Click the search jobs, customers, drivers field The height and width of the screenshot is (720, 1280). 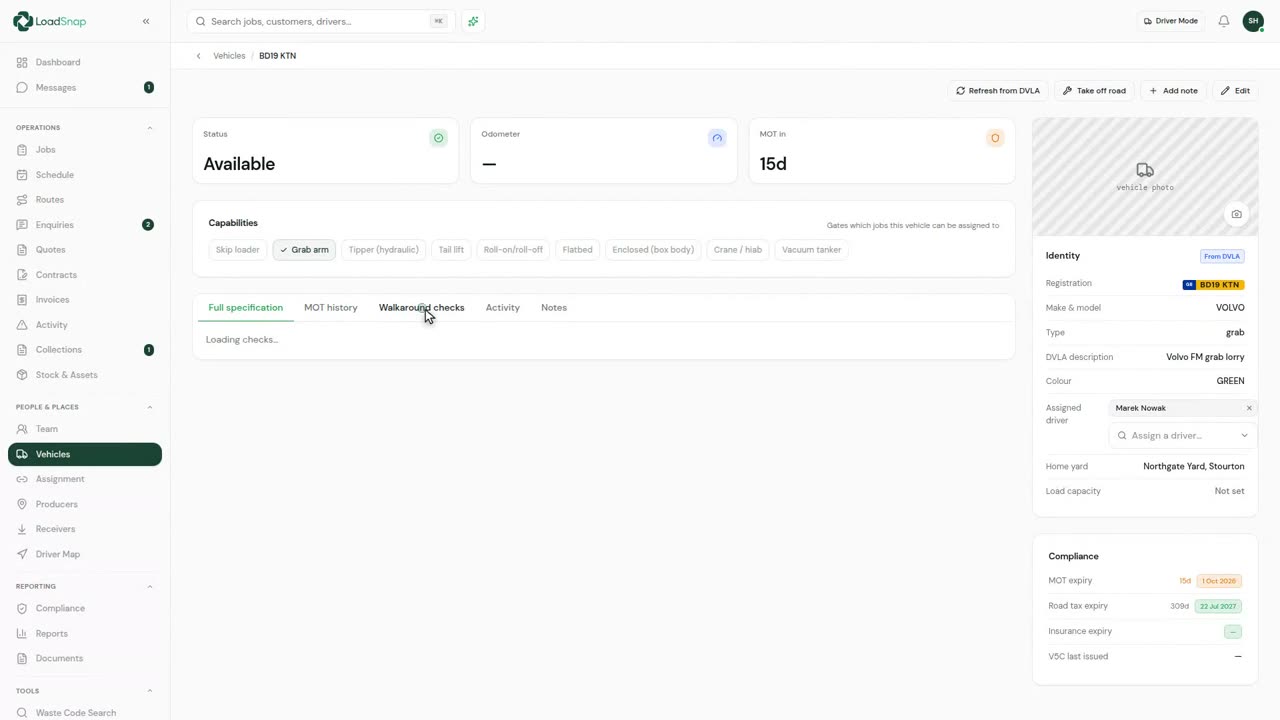pos(321,21)
